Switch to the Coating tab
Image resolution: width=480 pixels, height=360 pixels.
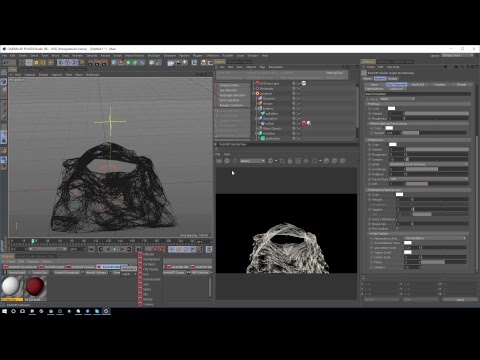tap(440, 84)
